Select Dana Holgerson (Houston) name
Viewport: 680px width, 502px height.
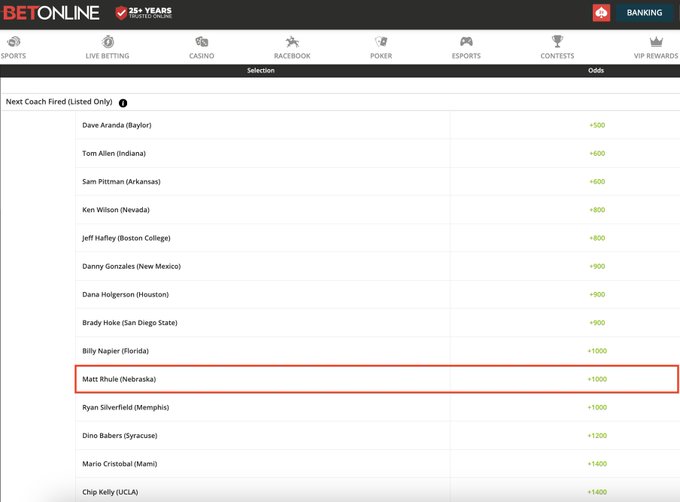tap(125, 294)
